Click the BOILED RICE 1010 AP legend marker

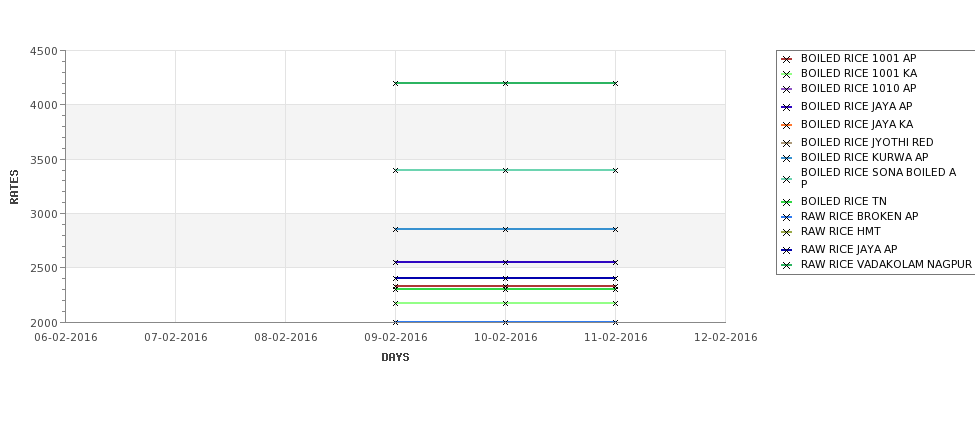coord(787,90)
